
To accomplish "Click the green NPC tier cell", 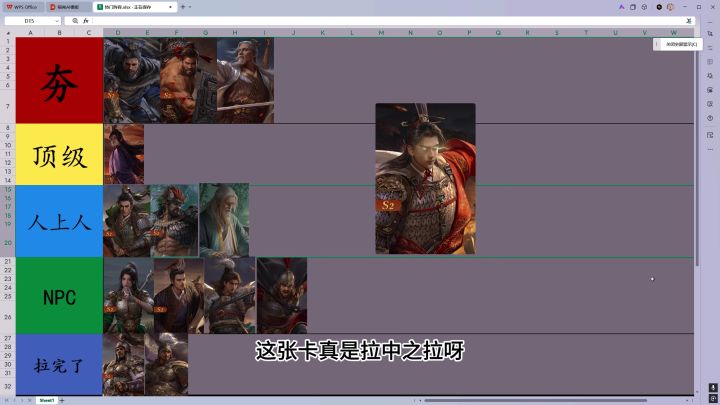I will (59, 296).
